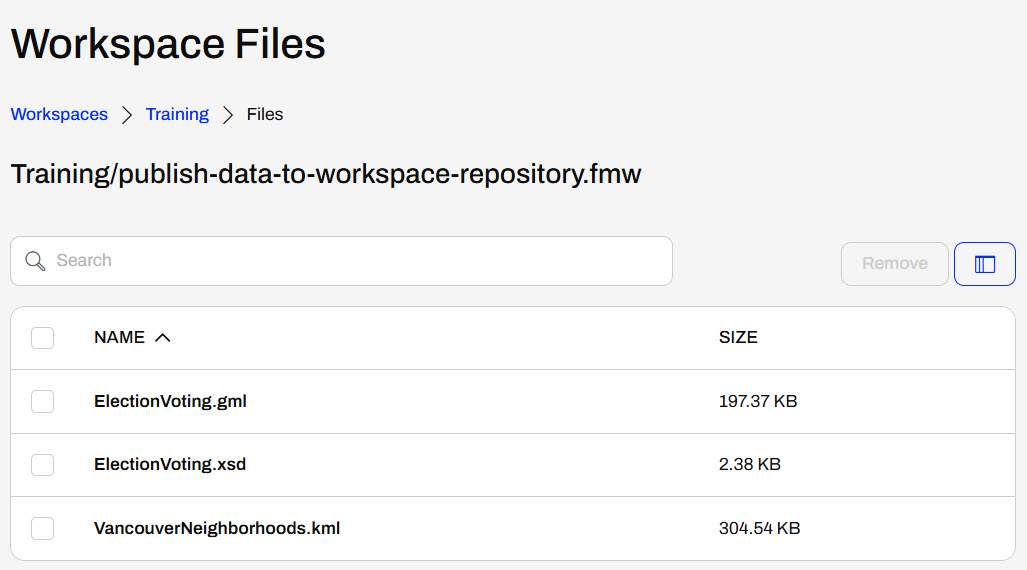Select the ElectionVoting.gml checkbox

tap(42, 402)
